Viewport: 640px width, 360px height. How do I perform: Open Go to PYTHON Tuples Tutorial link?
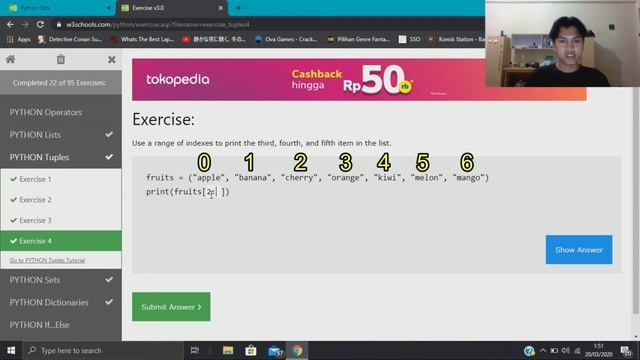coord(47,260)
